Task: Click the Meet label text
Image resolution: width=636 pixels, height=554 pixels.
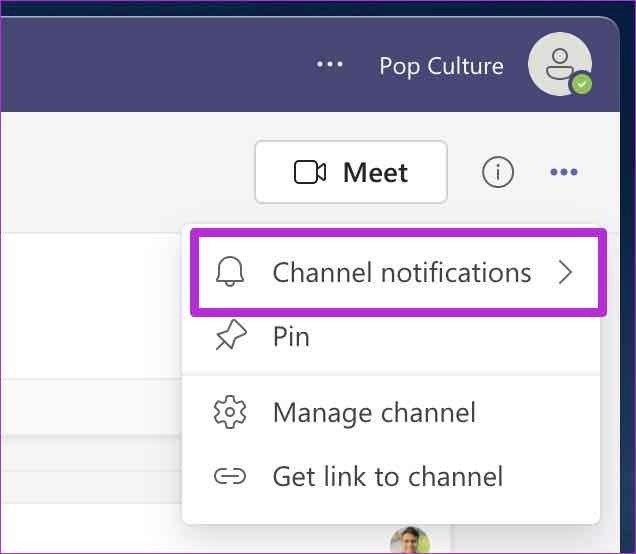Action: 375,173
